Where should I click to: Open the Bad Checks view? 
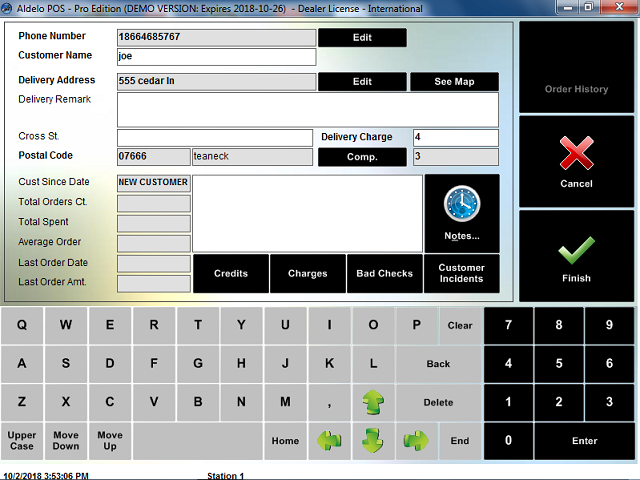tap(385, 273)
